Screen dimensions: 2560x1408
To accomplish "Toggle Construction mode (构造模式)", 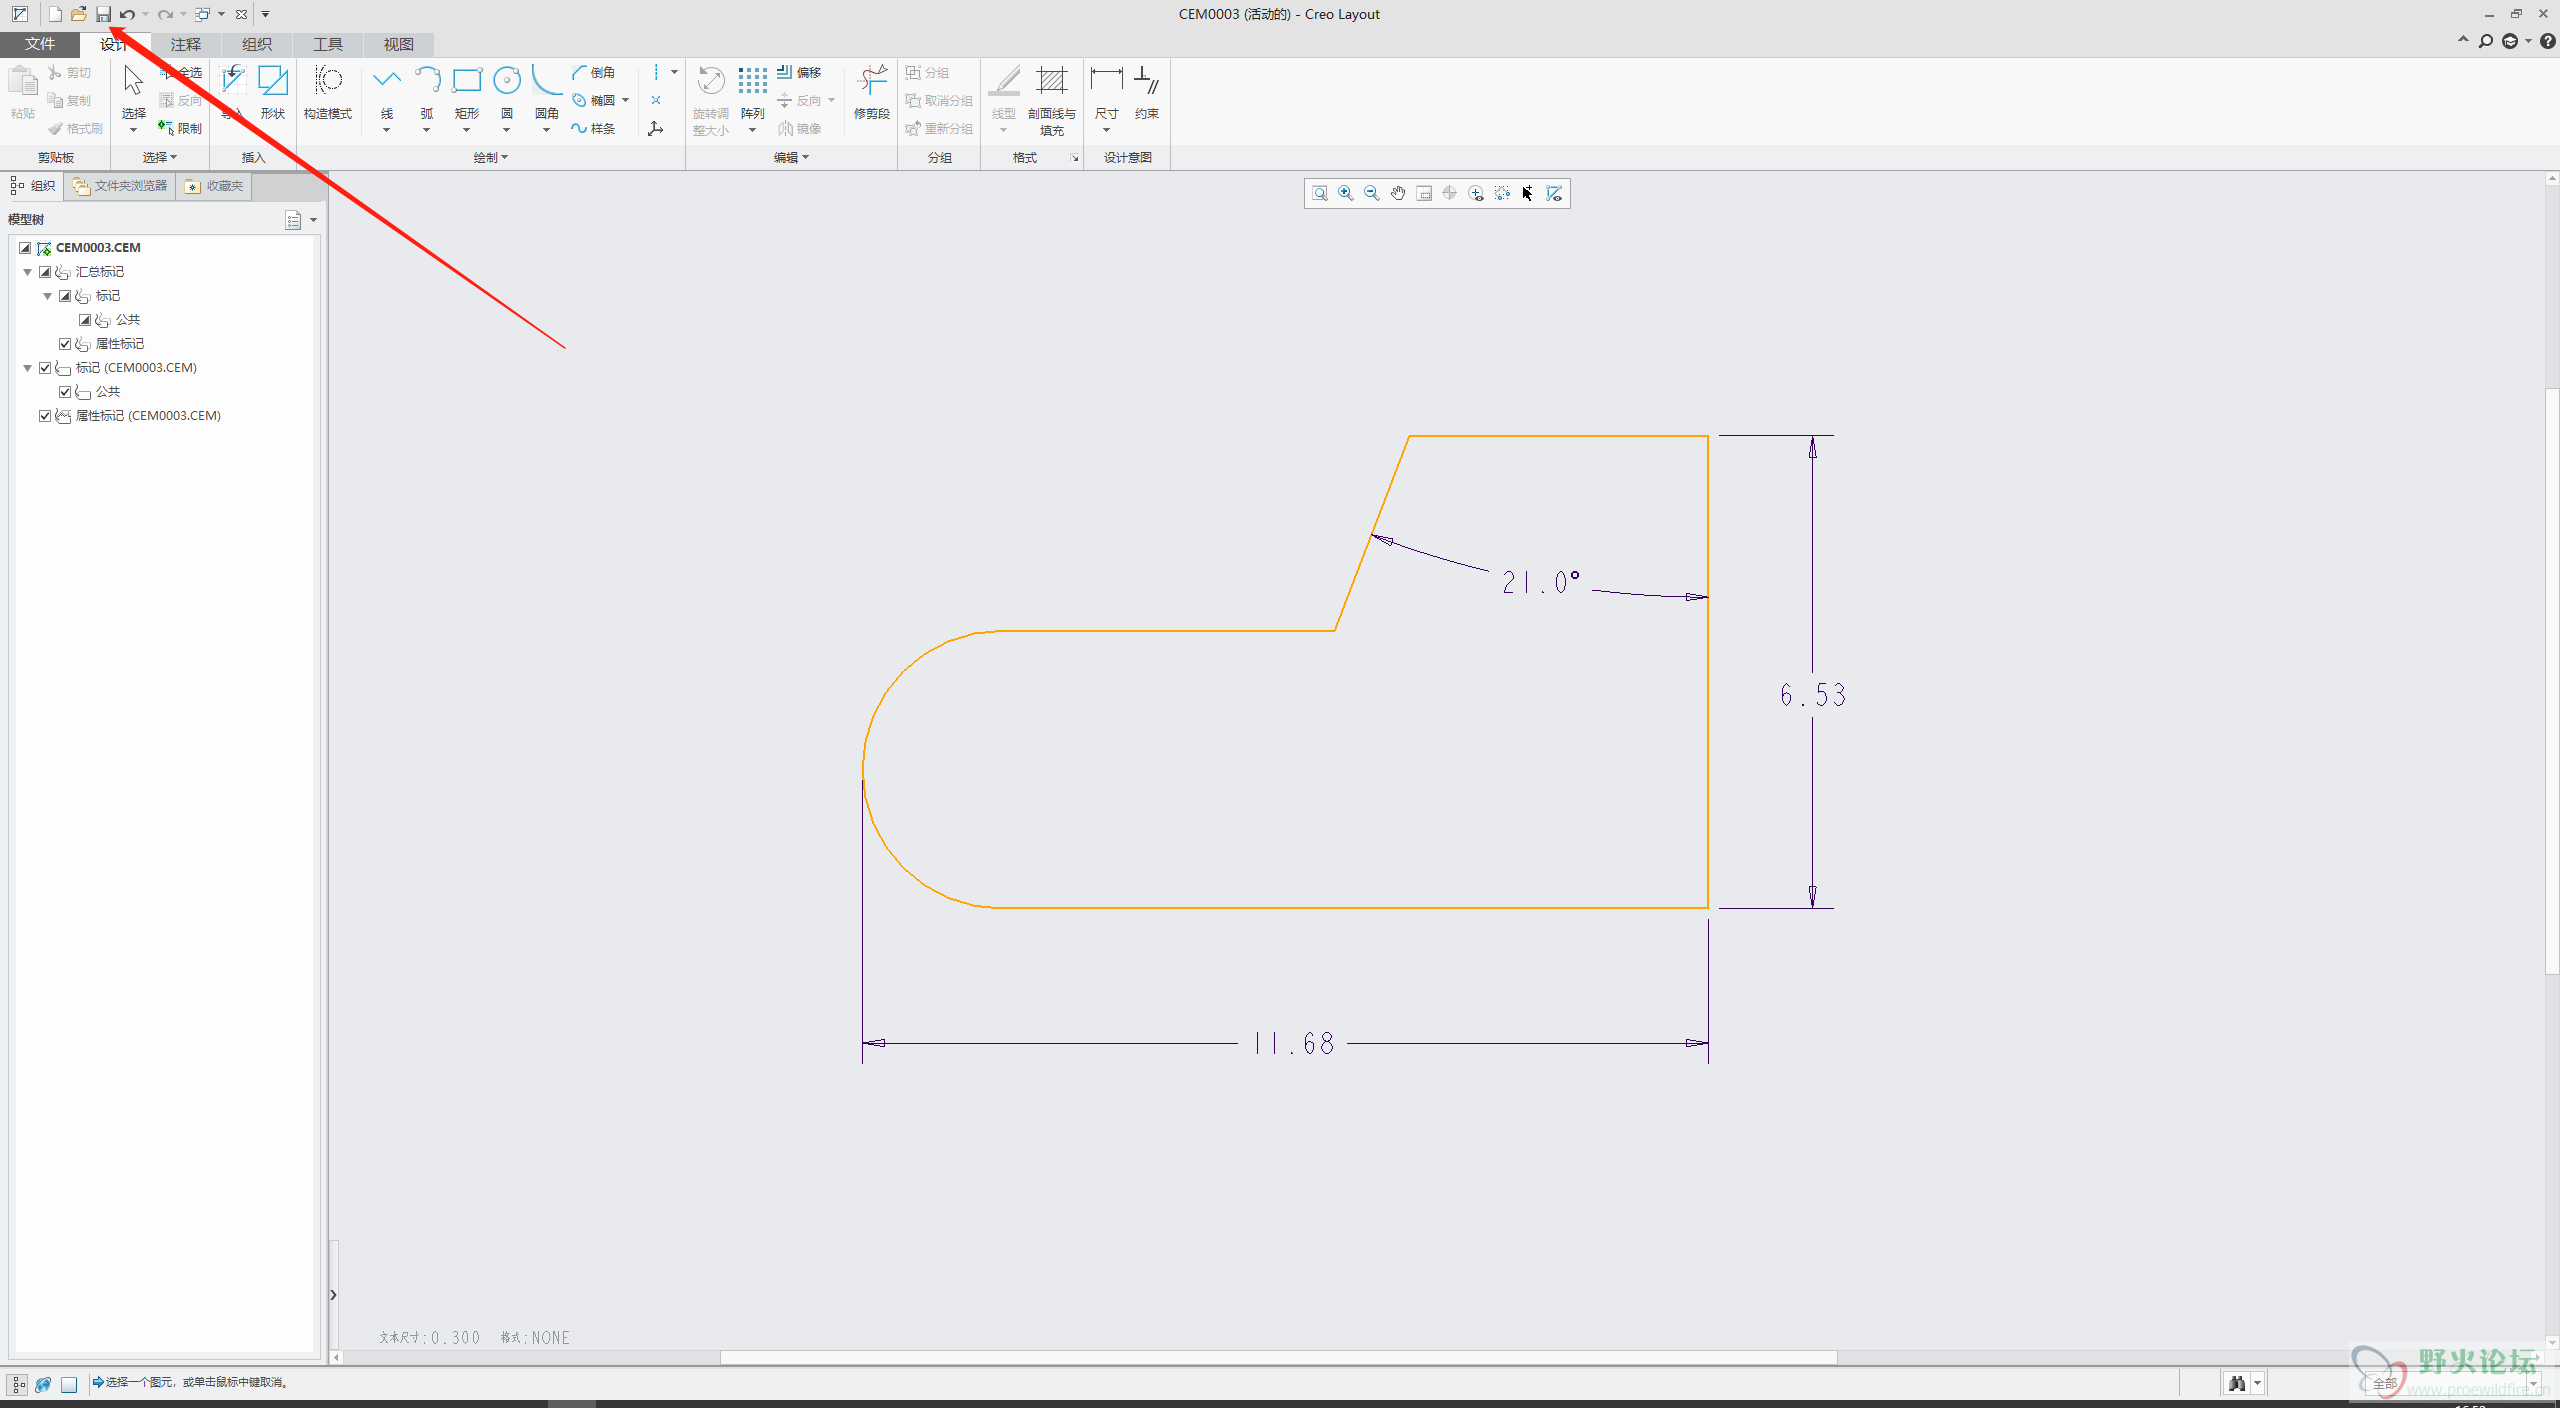I will 328,94.
